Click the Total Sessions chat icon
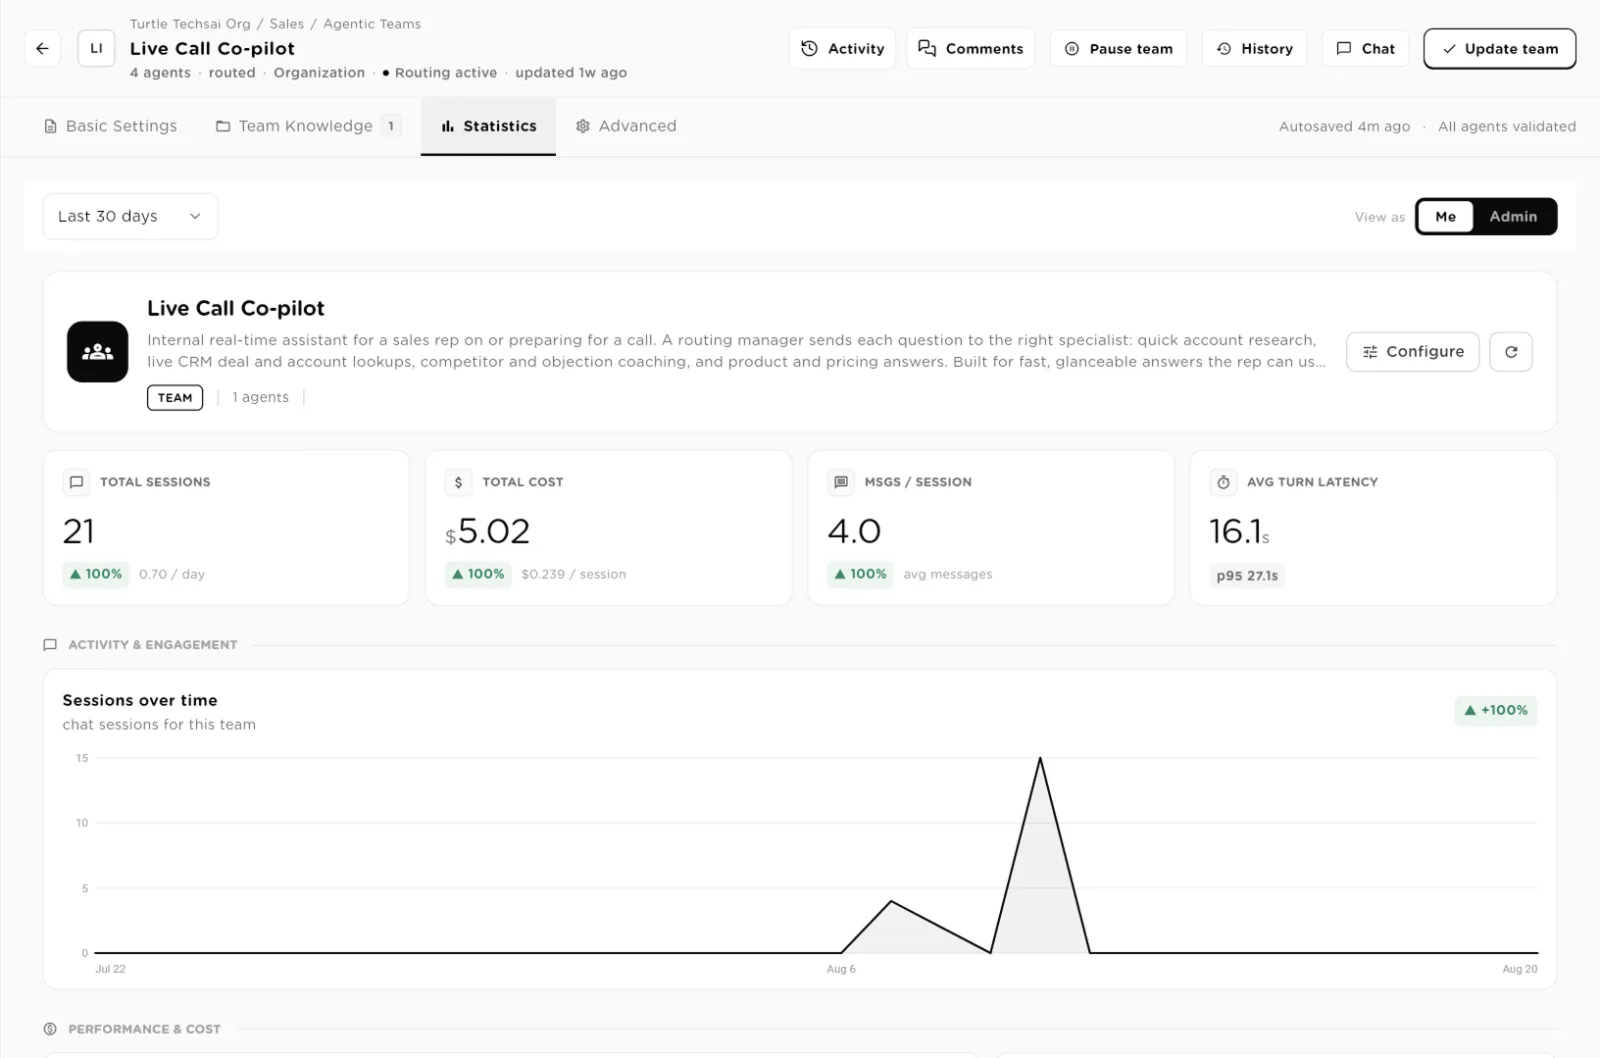 click(76, 482)
